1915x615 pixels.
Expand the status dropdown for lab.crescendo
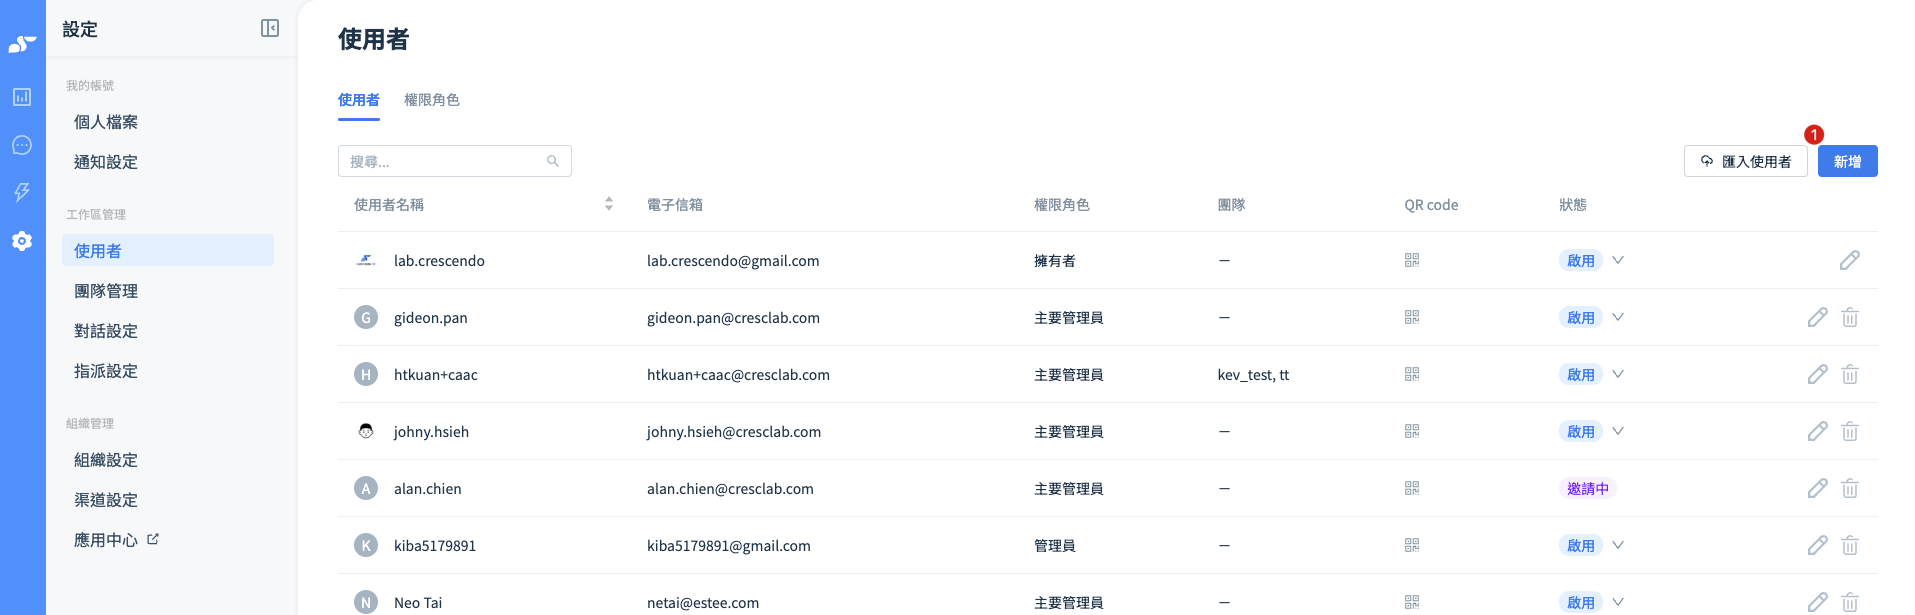click(1618, 260)
